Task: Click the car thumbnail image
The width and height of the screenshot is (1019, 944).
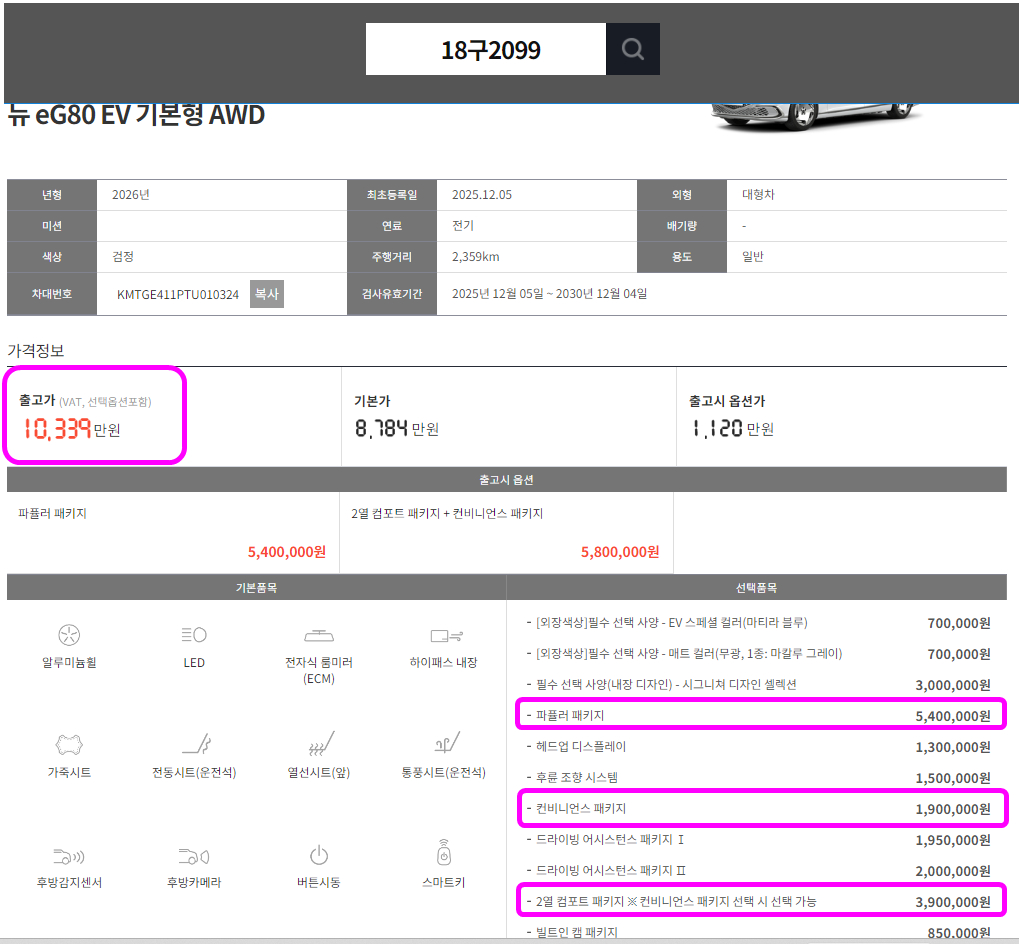Action: pyautogui.click(x=815, y=117)
